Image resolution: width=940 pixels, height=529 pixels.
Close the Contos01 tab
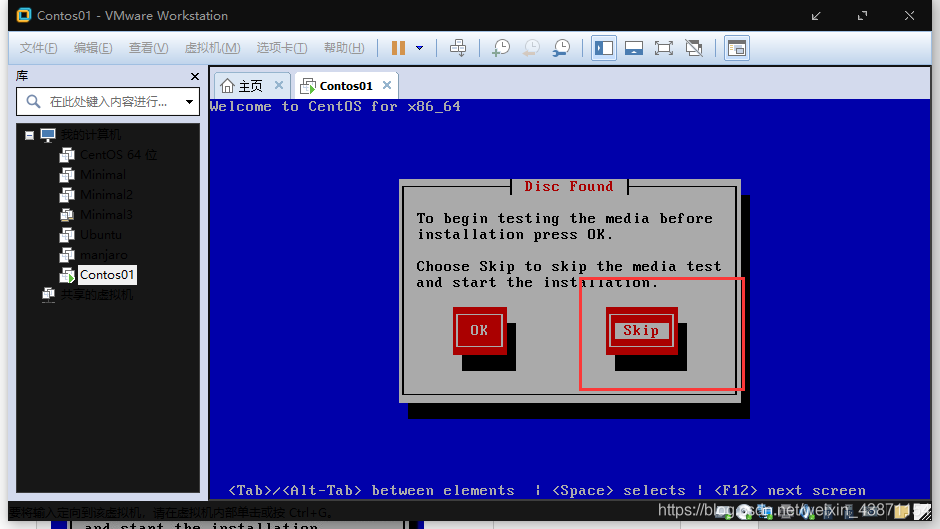[x=387, y=85]
